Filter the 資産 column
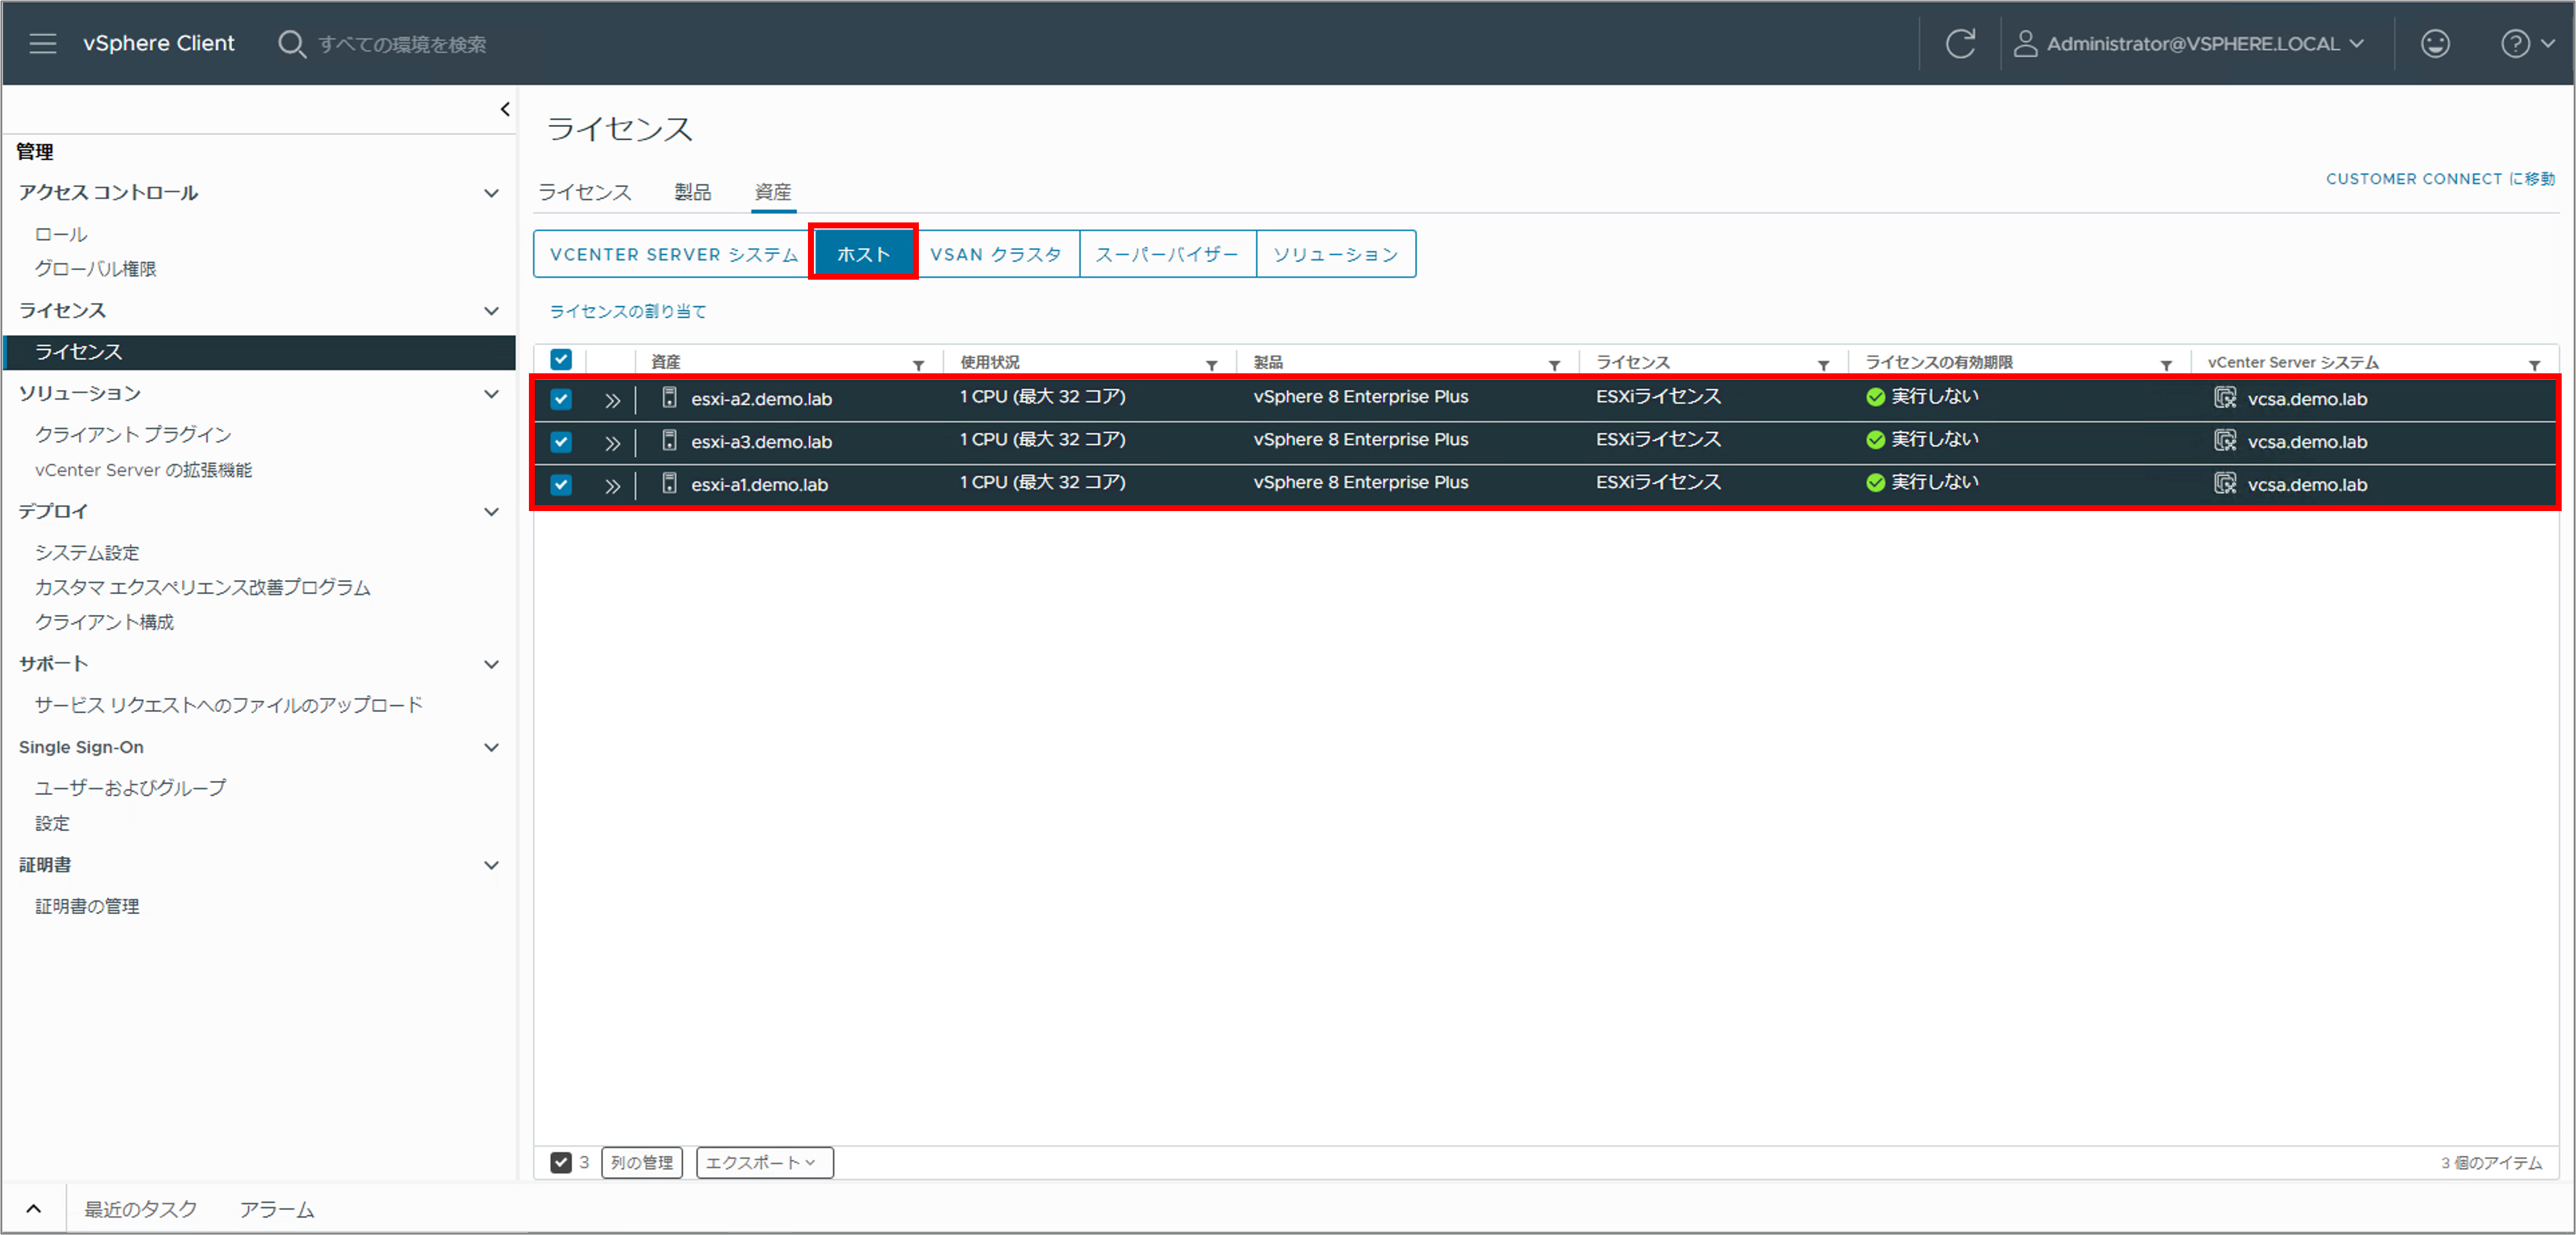The image size is (2576, 1235). 918,365
